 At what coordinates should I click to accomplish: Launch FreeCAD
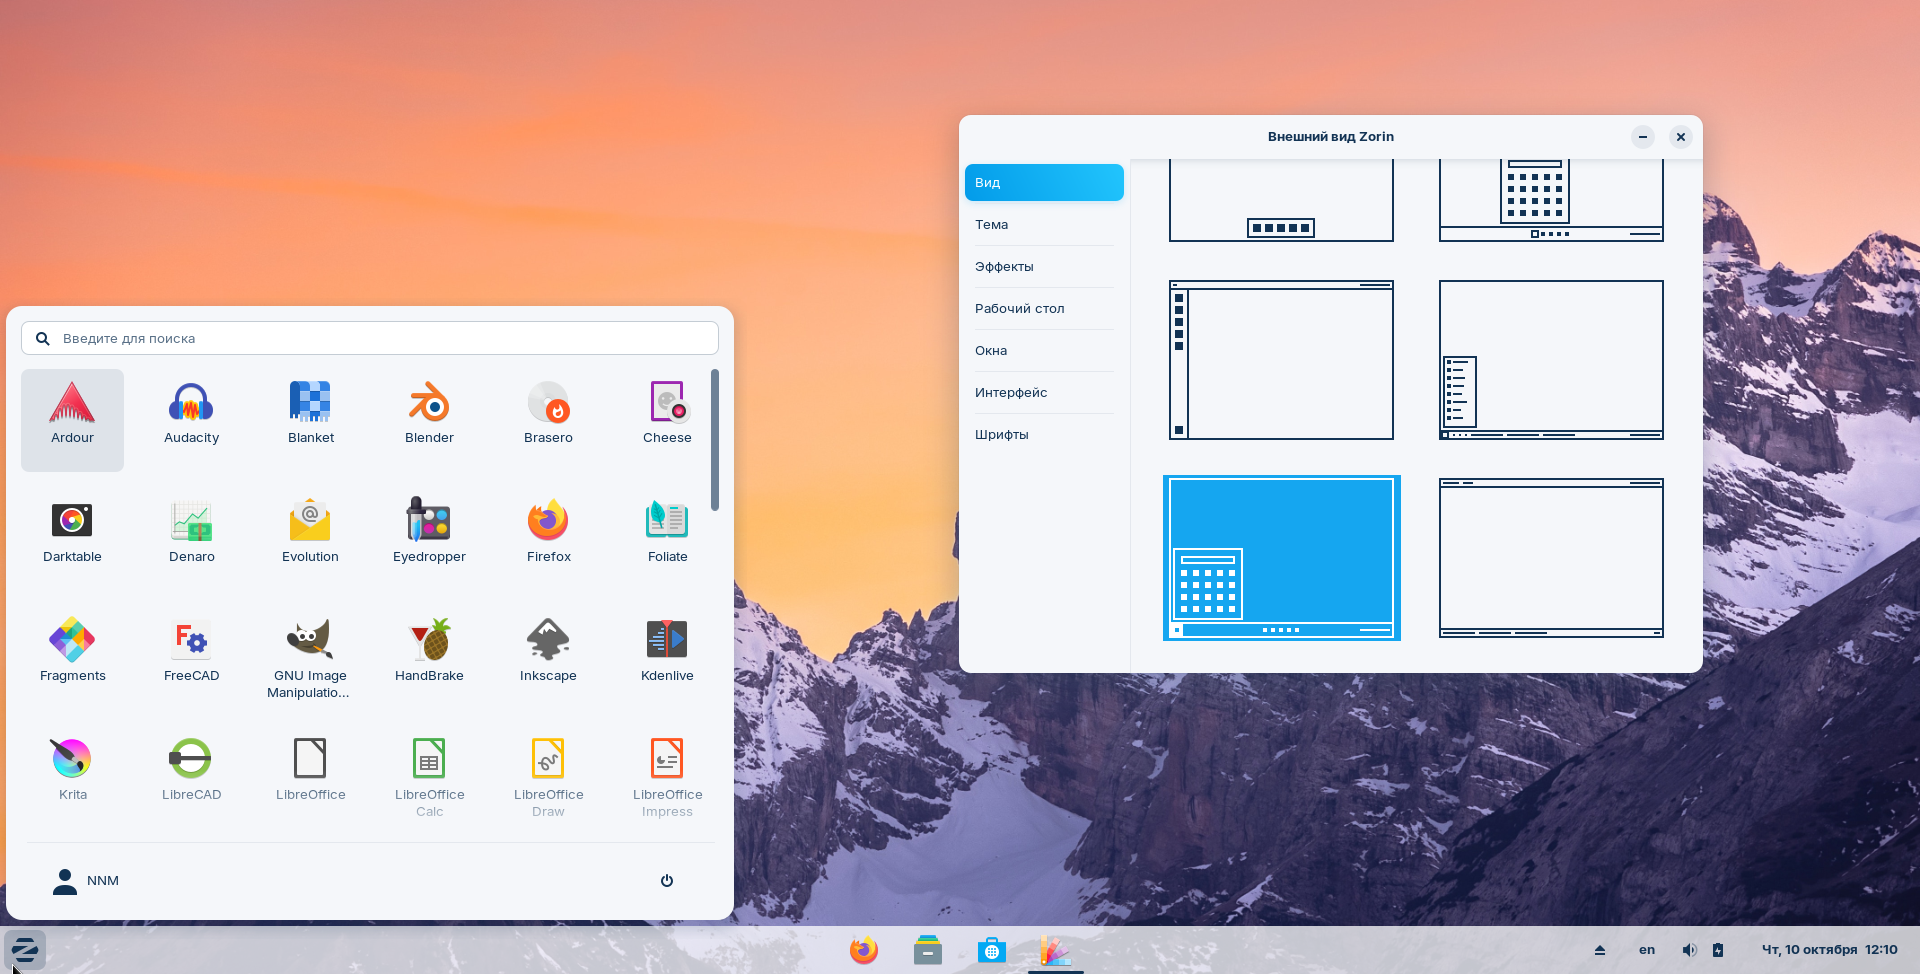tap(191, 658)
